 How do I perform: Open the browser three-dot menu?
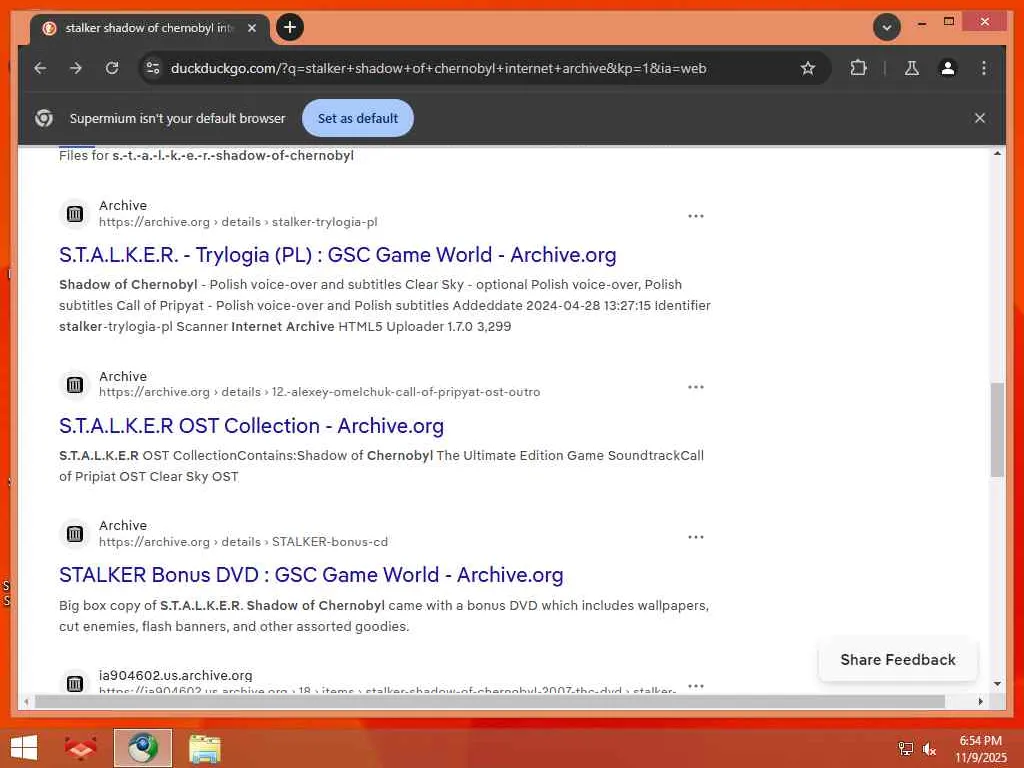[x=984, y=68]
